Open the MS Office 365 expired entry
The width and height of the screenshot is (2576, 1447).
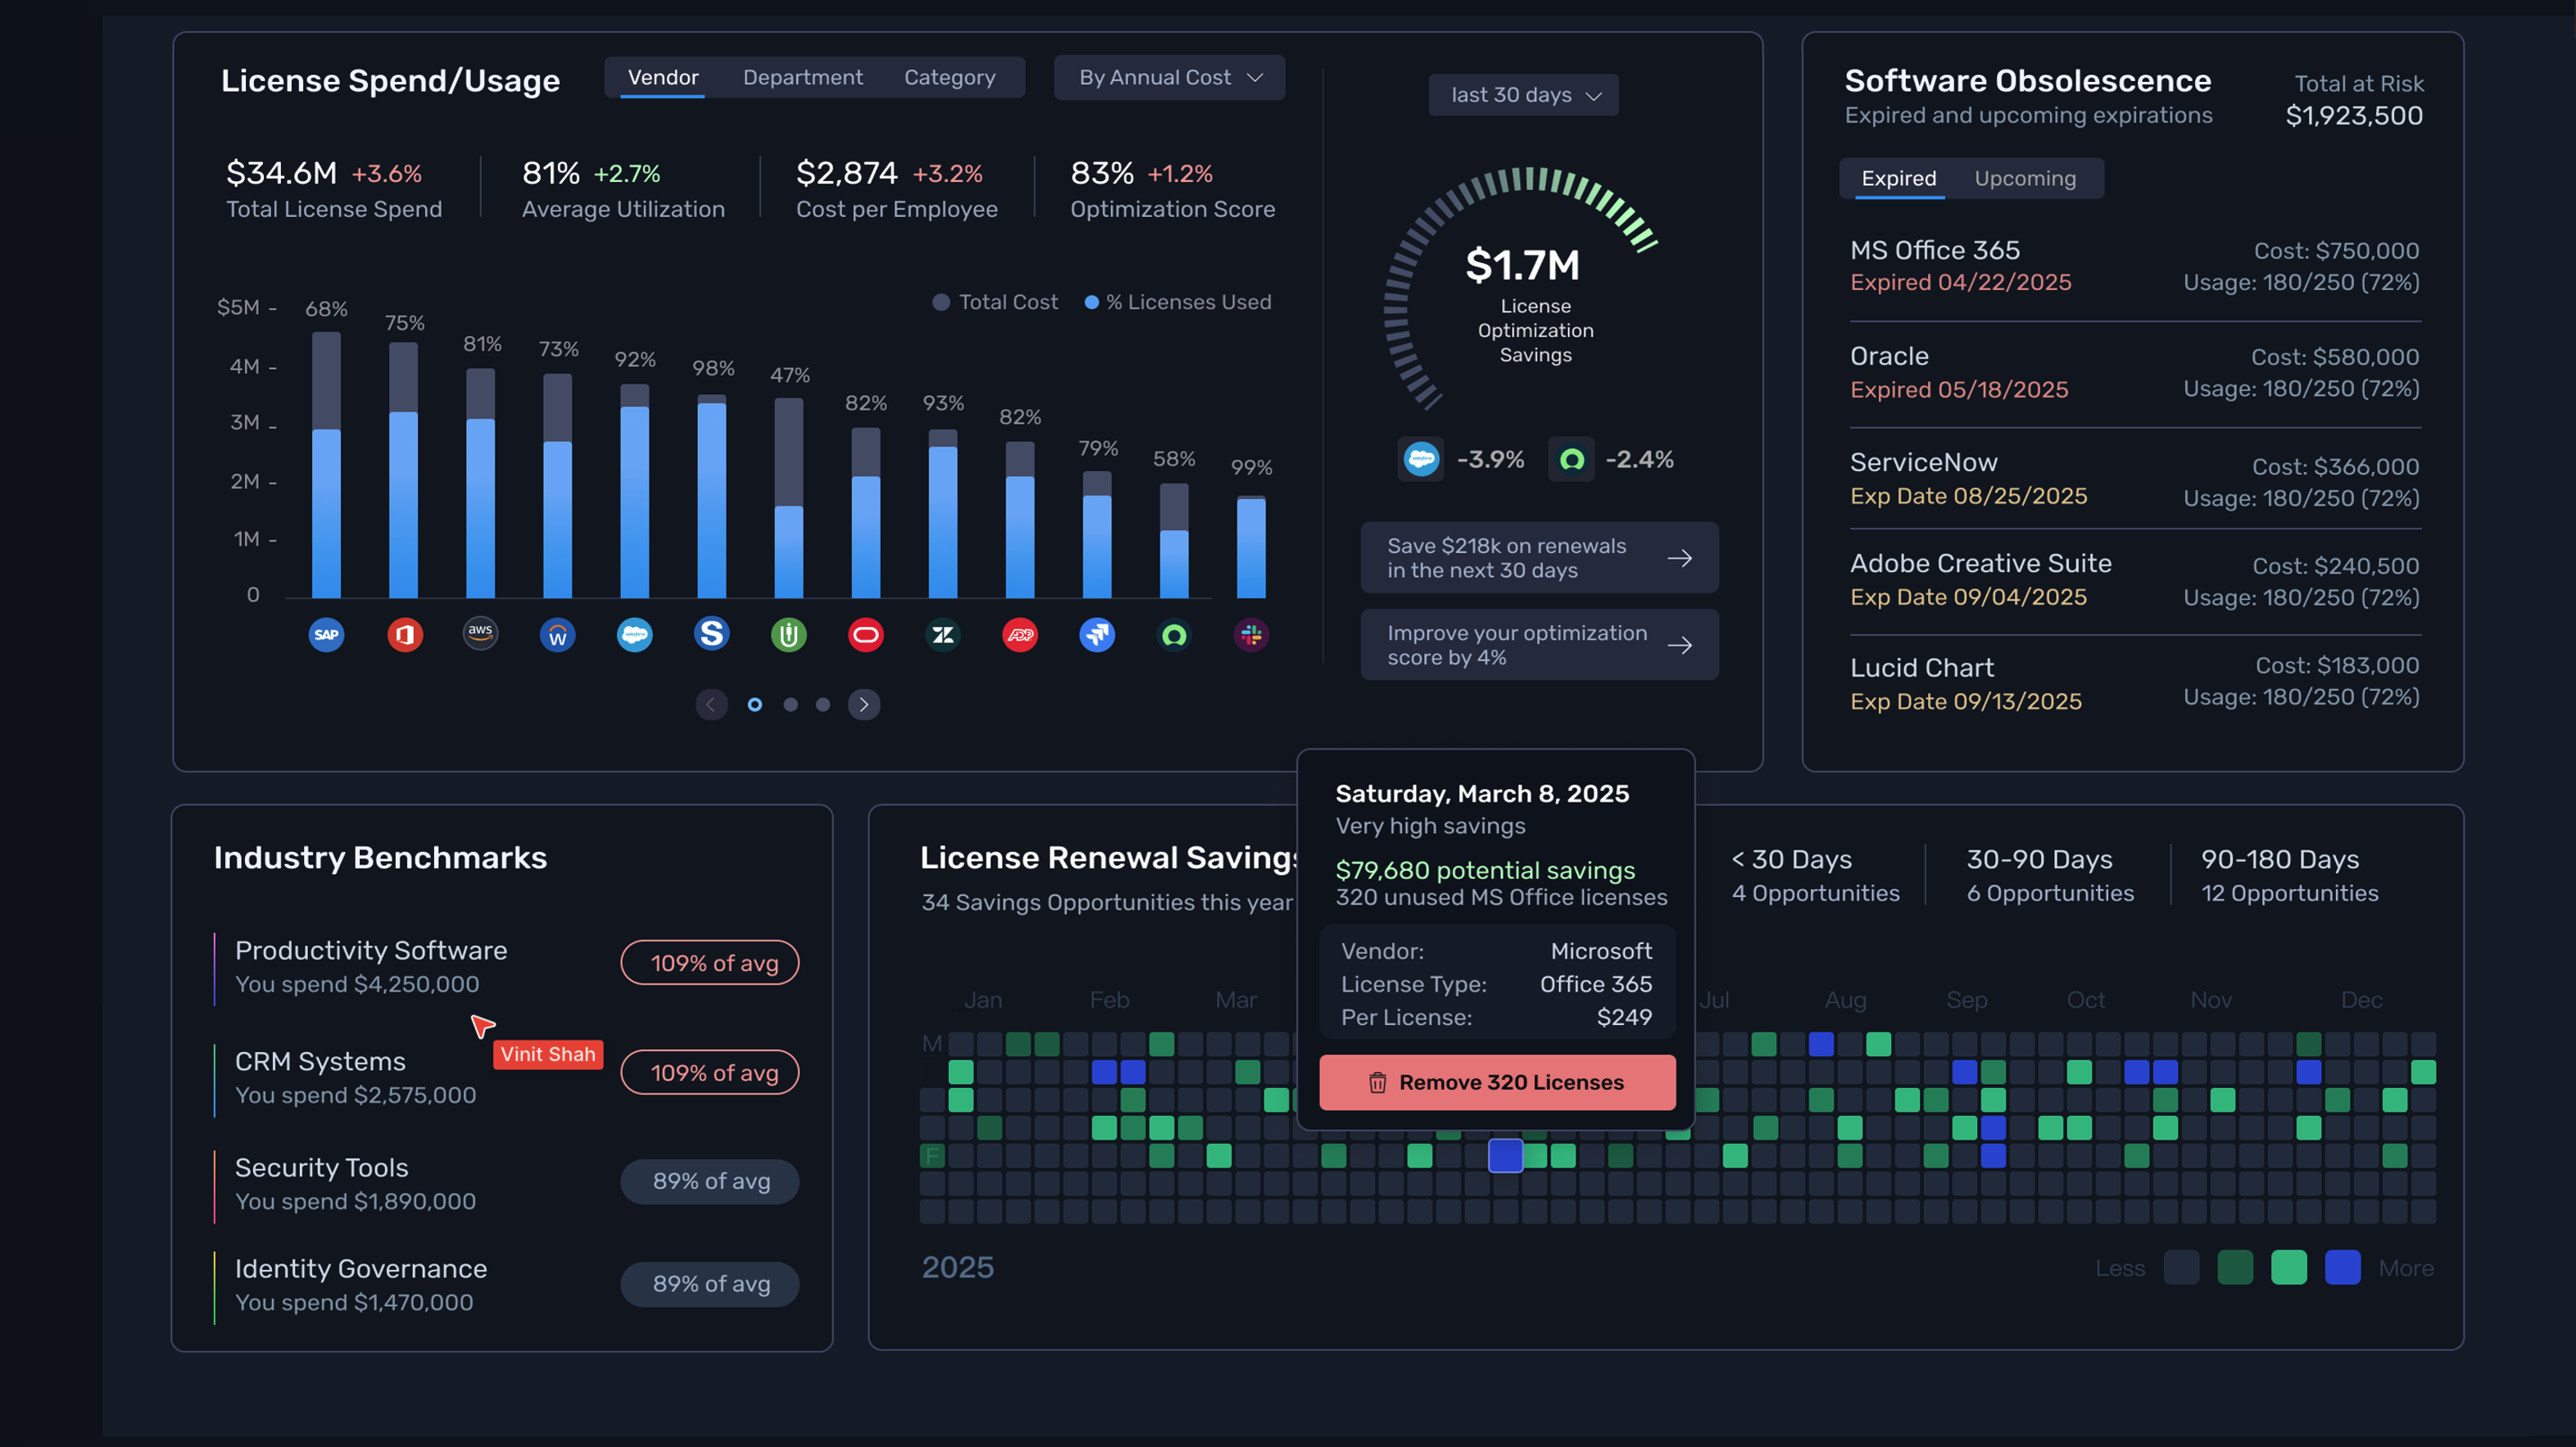2134,266
